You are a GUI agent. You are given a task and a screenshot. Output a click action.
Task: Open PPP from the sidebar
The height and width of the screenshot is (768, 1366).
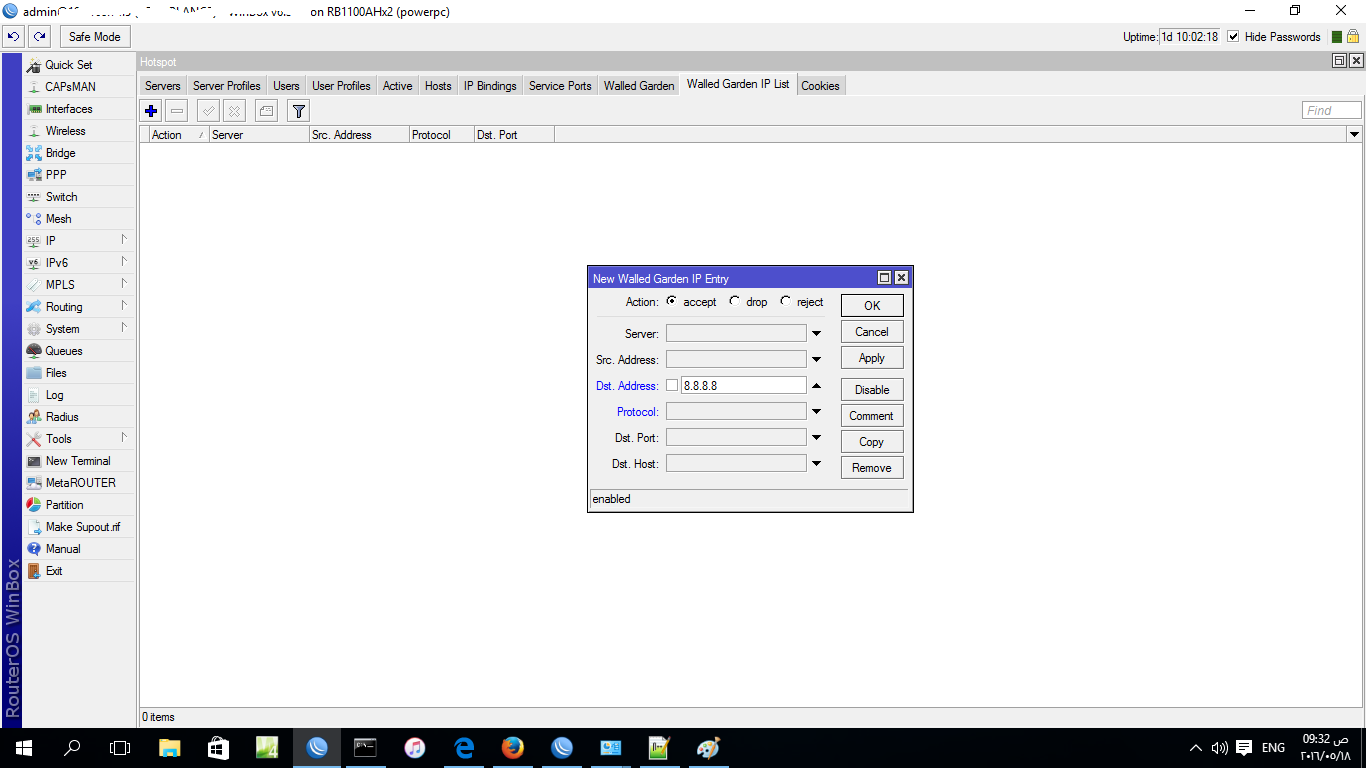pyautogui.click(x=79, y=175)
